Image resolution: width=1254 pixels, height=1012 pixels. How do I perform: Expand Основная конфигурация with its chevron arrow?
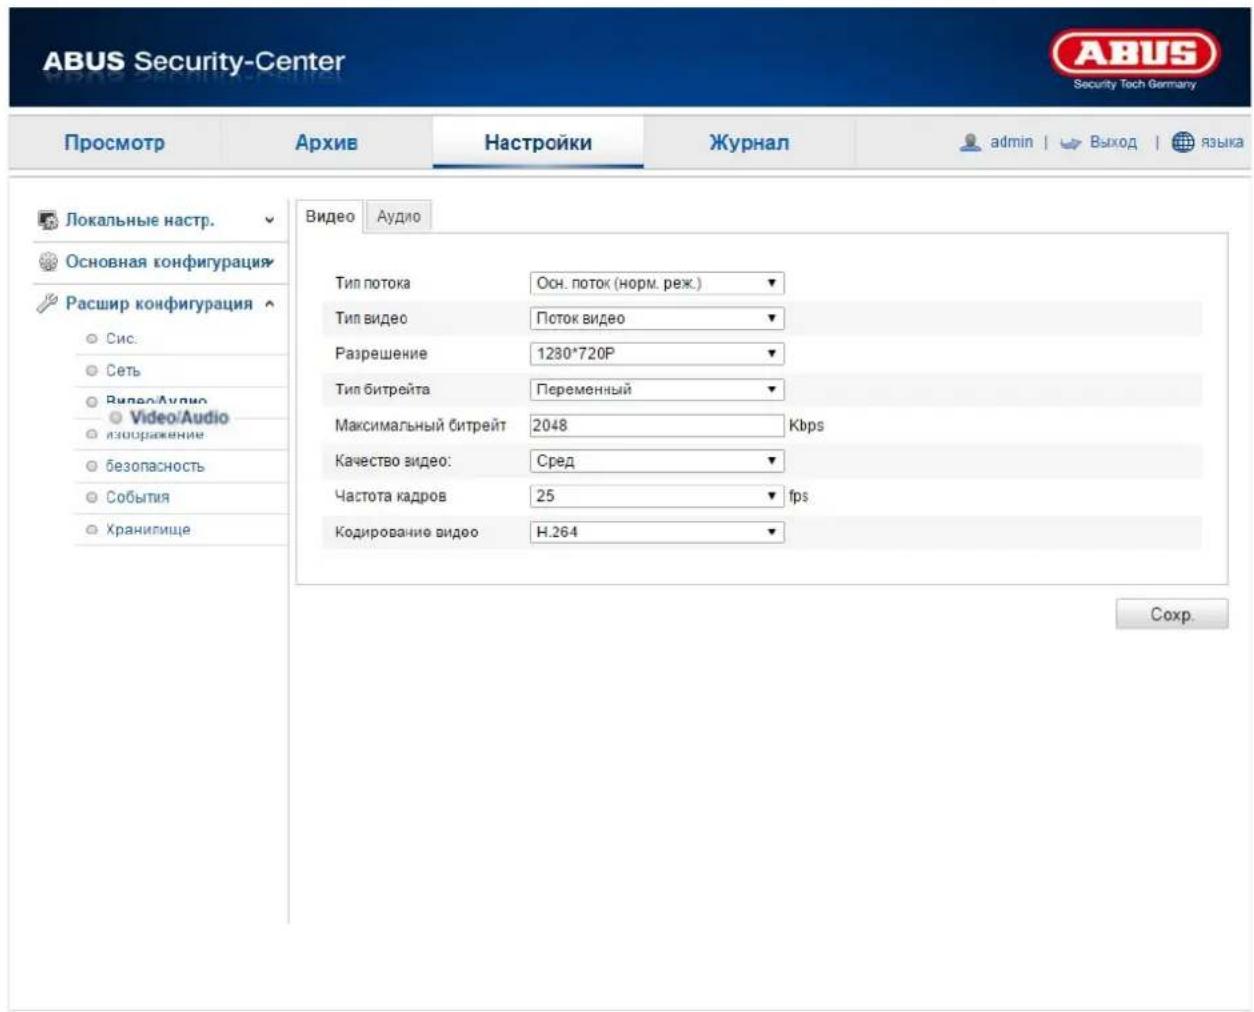[x=271, y=262]
